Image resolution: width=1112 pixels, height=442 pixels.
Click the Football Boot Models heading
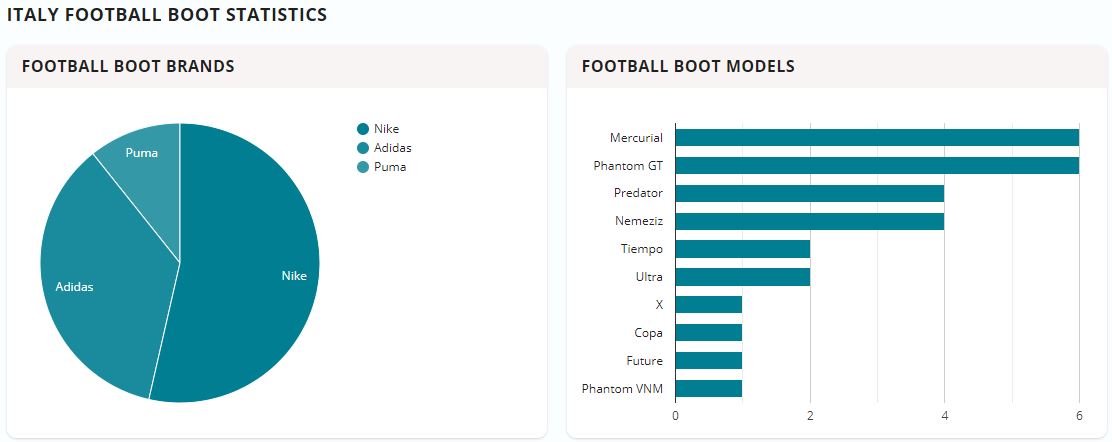tap(688, 67)
